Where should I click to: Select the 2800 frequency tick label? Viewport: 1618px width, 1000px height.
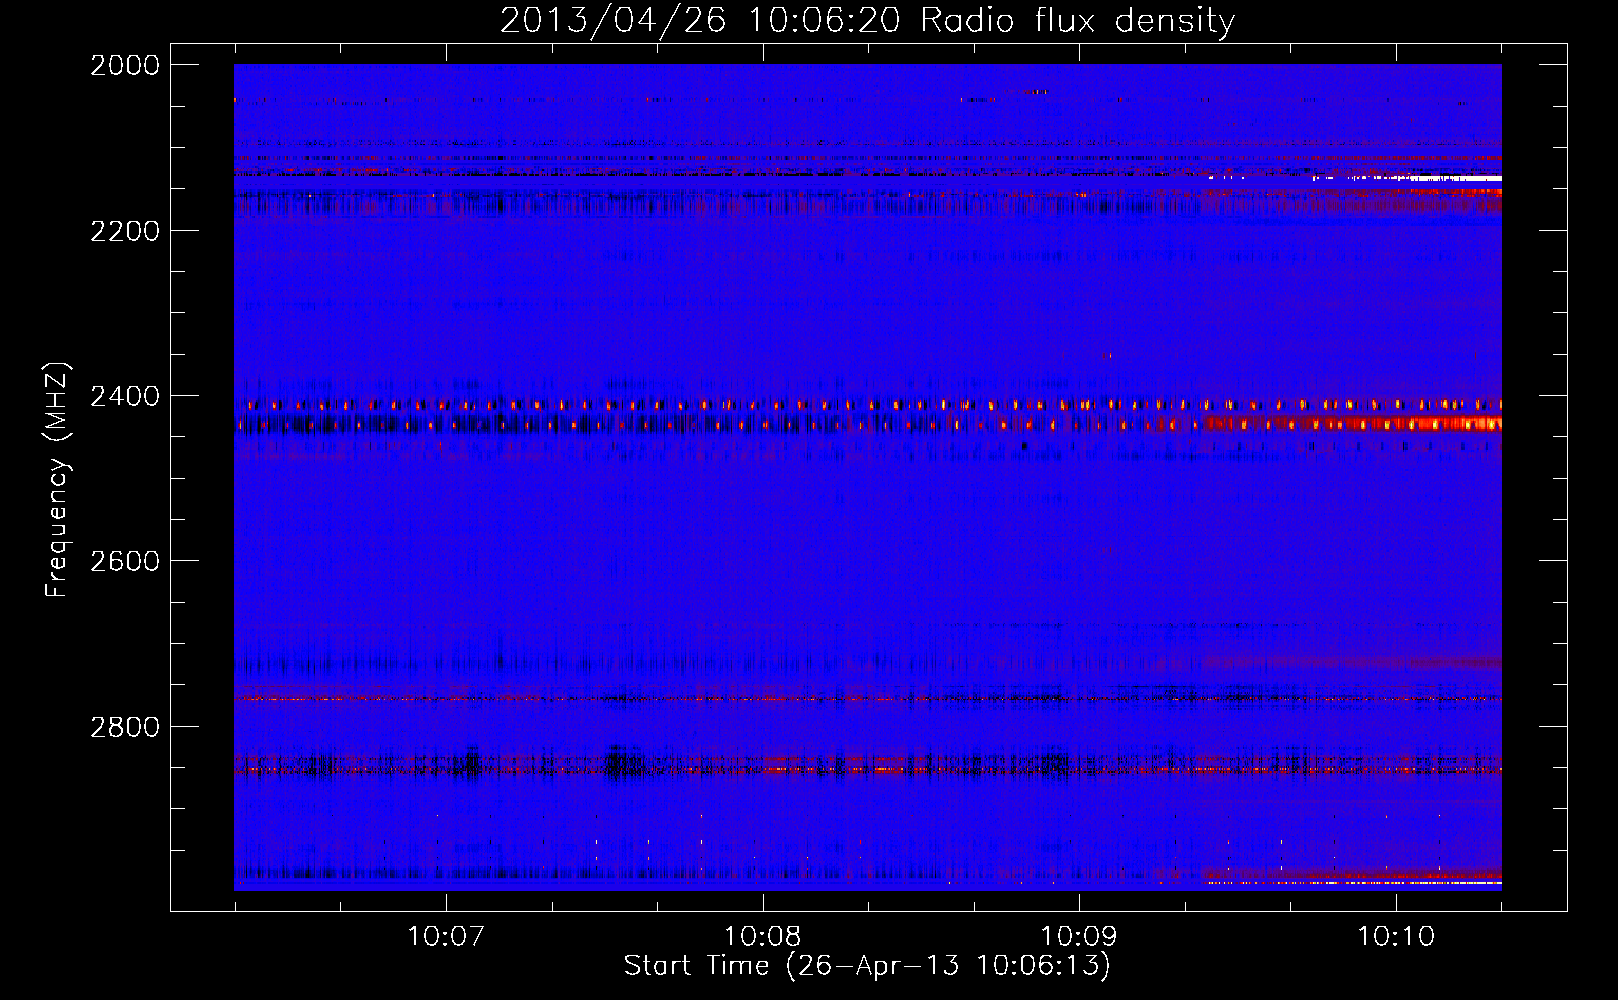[x=125, y=726]
